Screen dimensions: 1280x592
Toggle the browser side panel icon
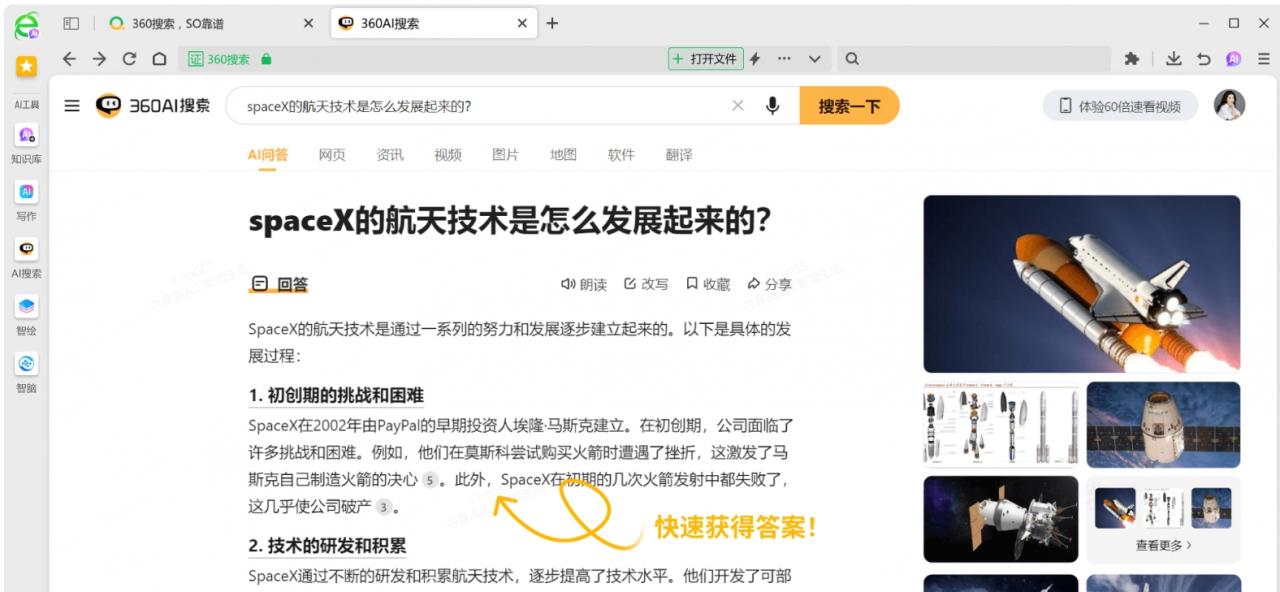pos(71,23)
